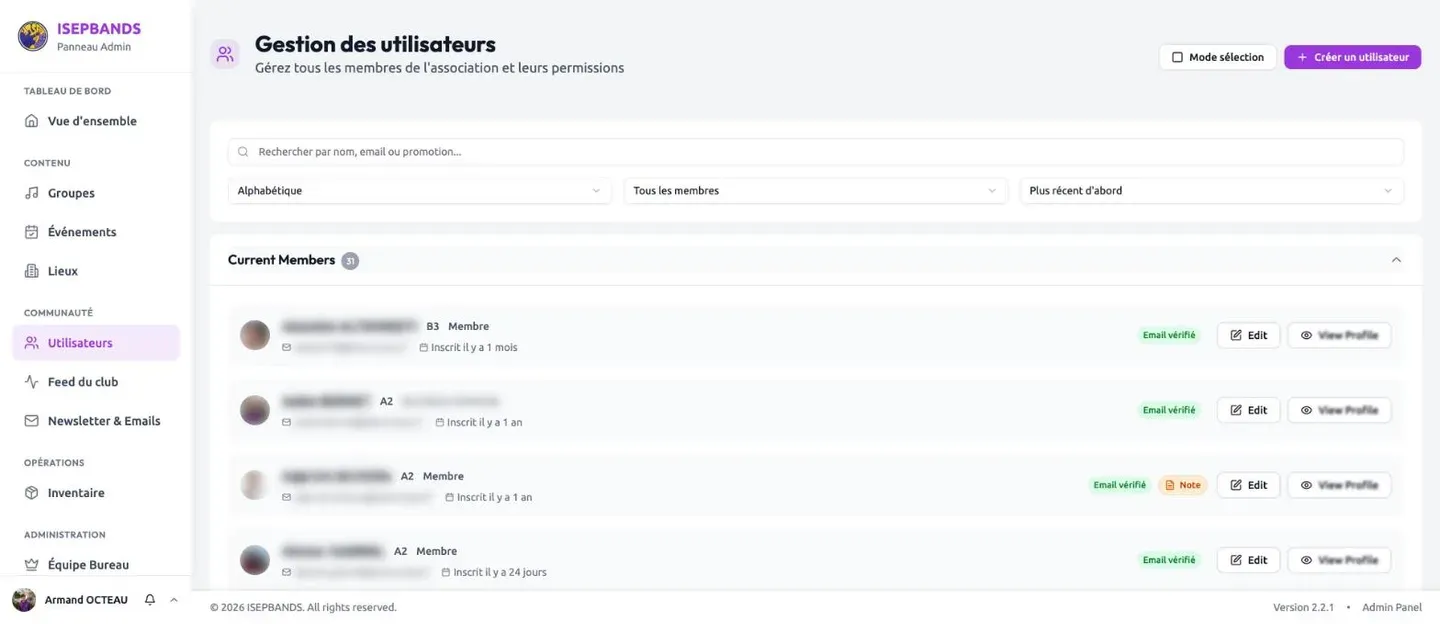Screen dimensions: 1440x624
Task: Click the Admin Panel footer text
Action: point(1392,607)
